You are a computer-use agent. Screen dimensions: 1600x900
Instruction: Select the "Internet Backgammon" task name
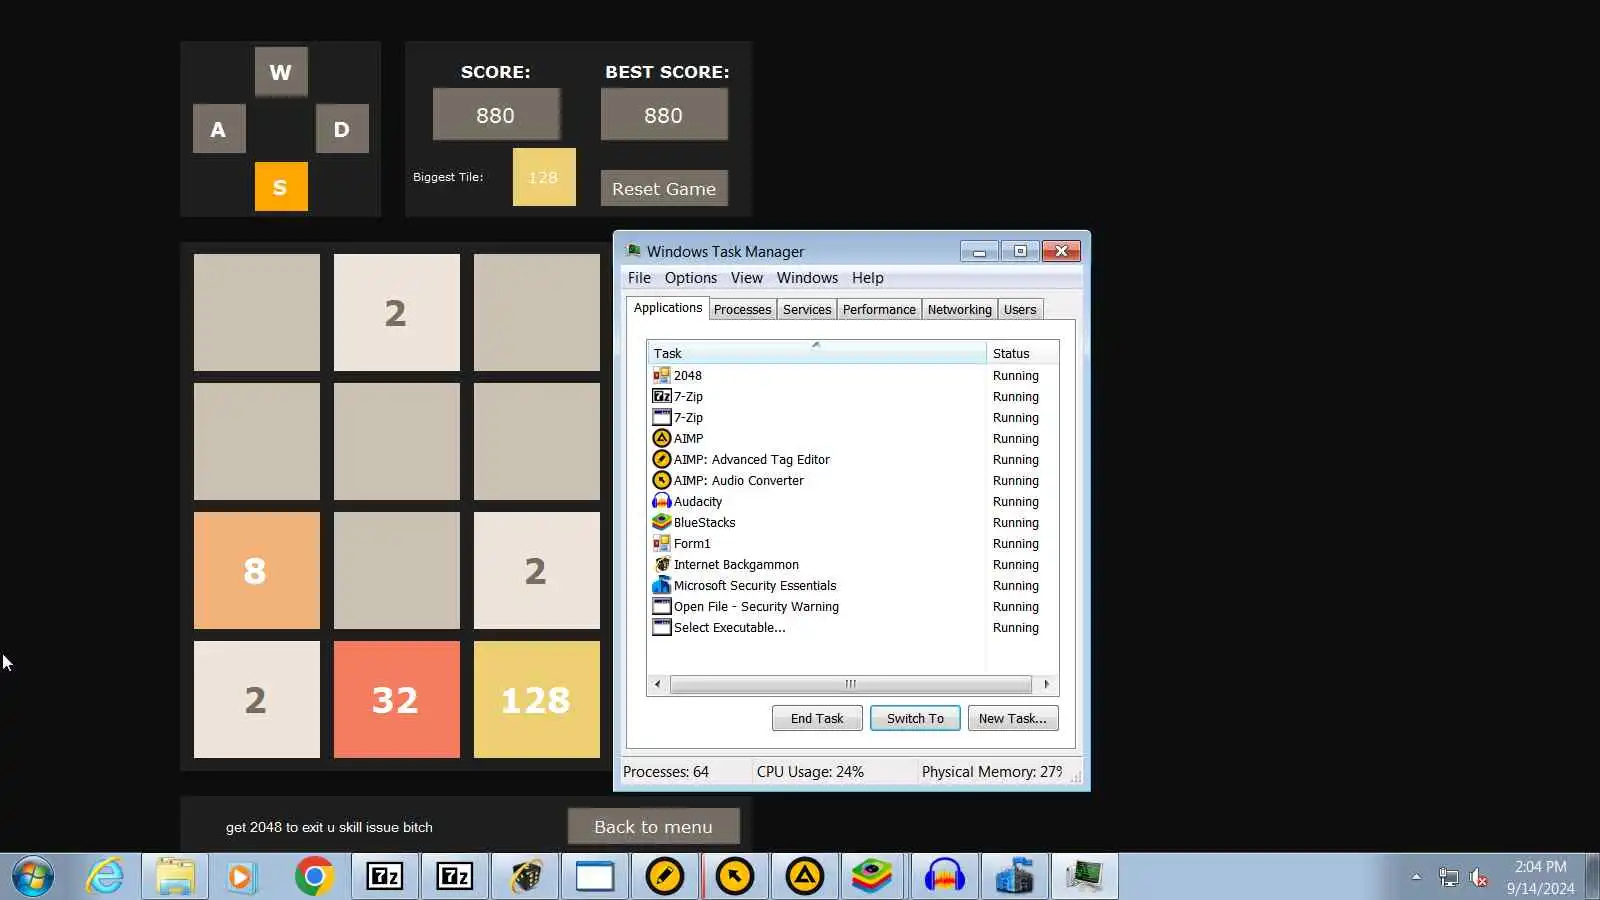point(736,564)
